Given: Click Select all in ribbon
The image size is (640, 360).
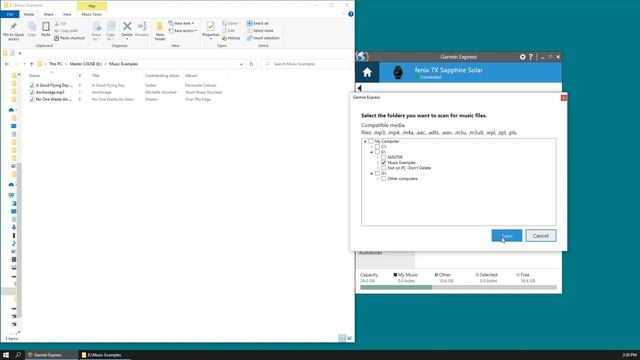Looking at the screenshot, I should [x=258, y=23].
